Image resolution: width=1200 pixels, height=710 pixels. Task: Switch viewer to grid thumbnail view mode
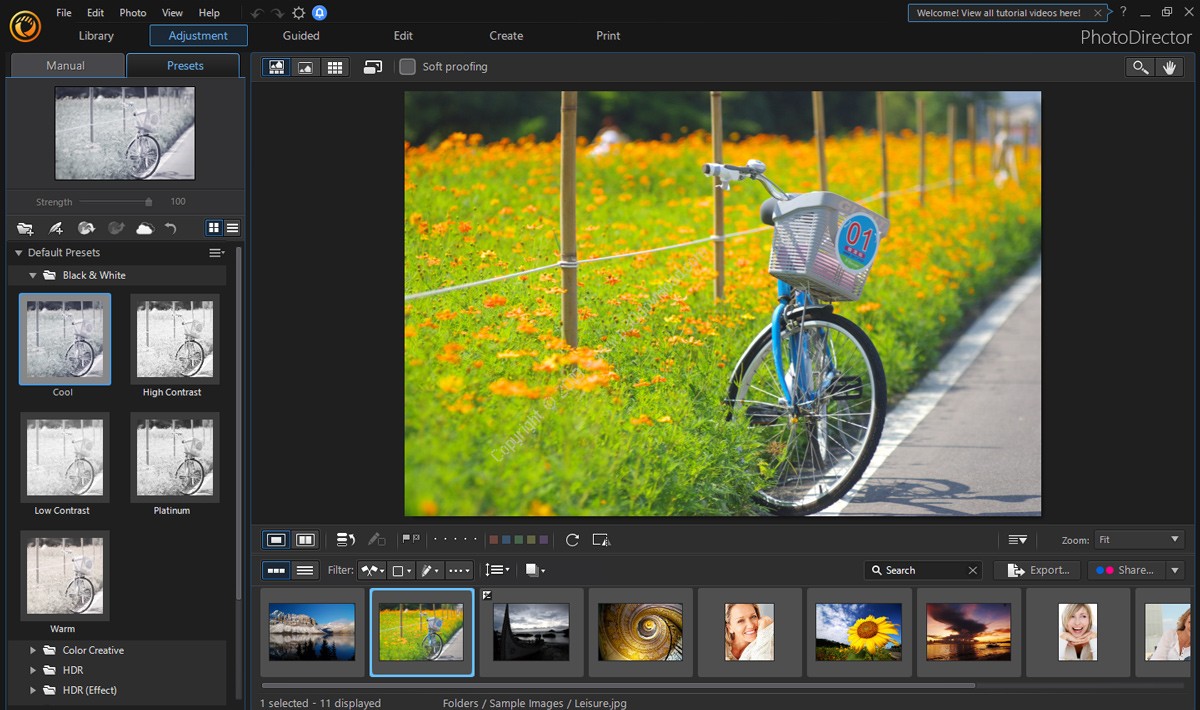(335, 67)
